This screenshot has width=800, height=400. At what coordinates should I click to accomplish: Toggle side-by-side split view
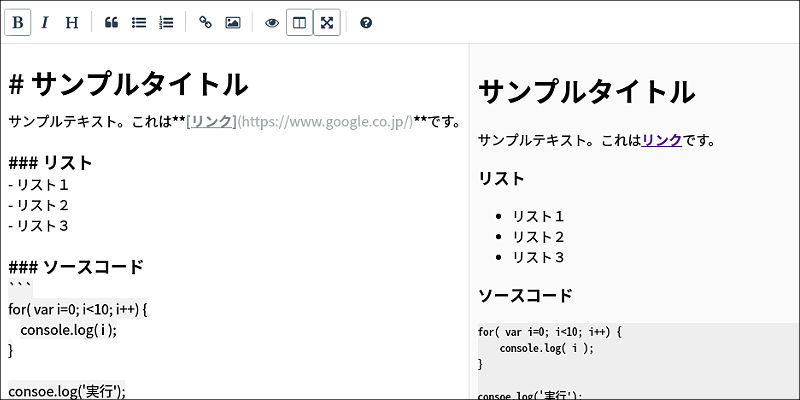(299, 23)
